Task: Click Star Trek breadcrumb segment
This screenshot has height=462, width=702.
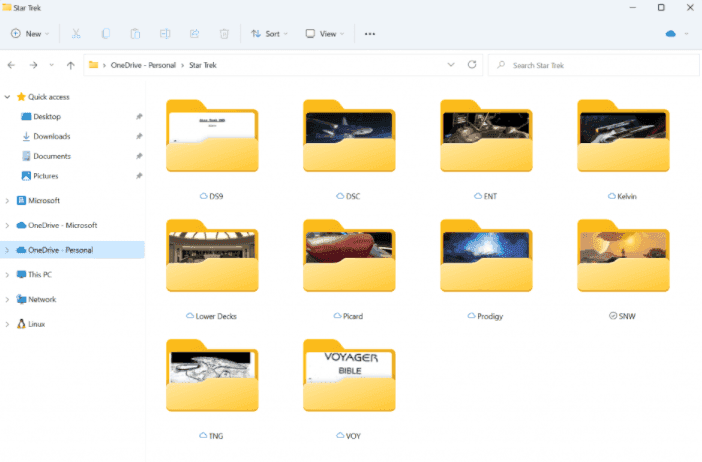Action: [203, 65]
